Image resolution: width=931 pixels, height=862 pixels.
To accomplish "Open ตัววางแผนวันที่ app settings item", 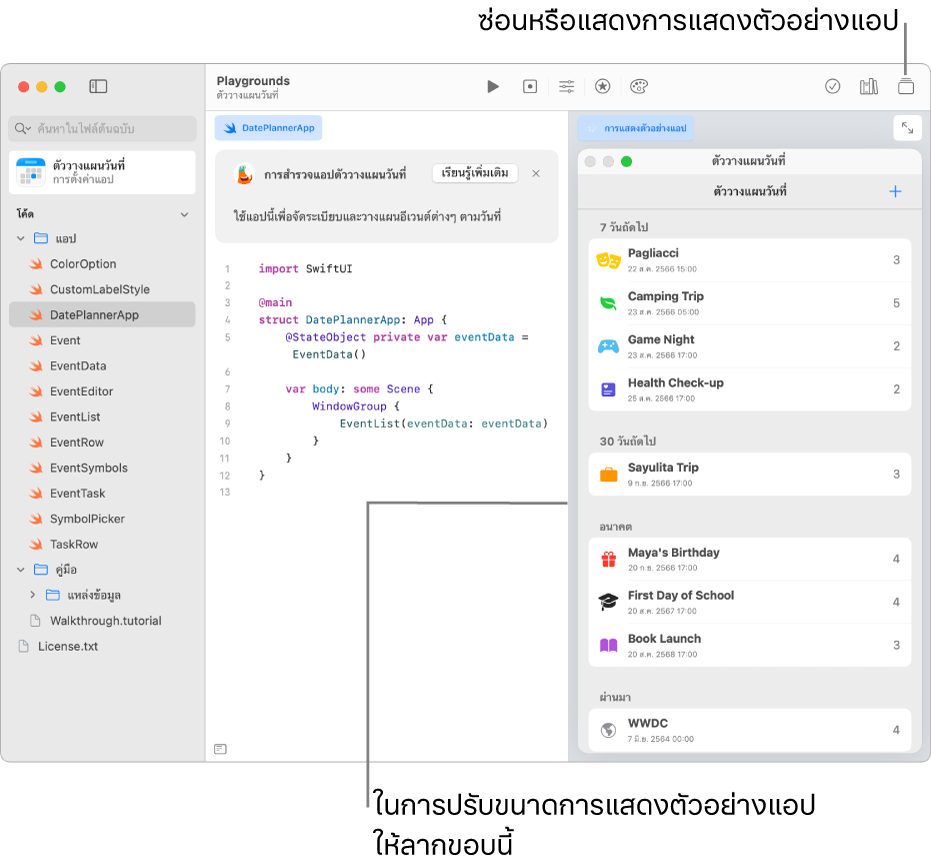I will (x=102, y=172).
